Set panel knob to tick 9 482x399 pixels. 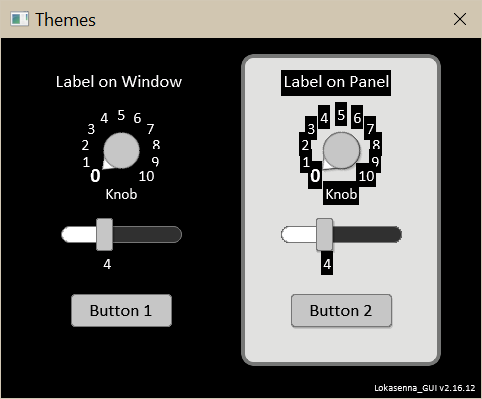(x=375, y=162)
